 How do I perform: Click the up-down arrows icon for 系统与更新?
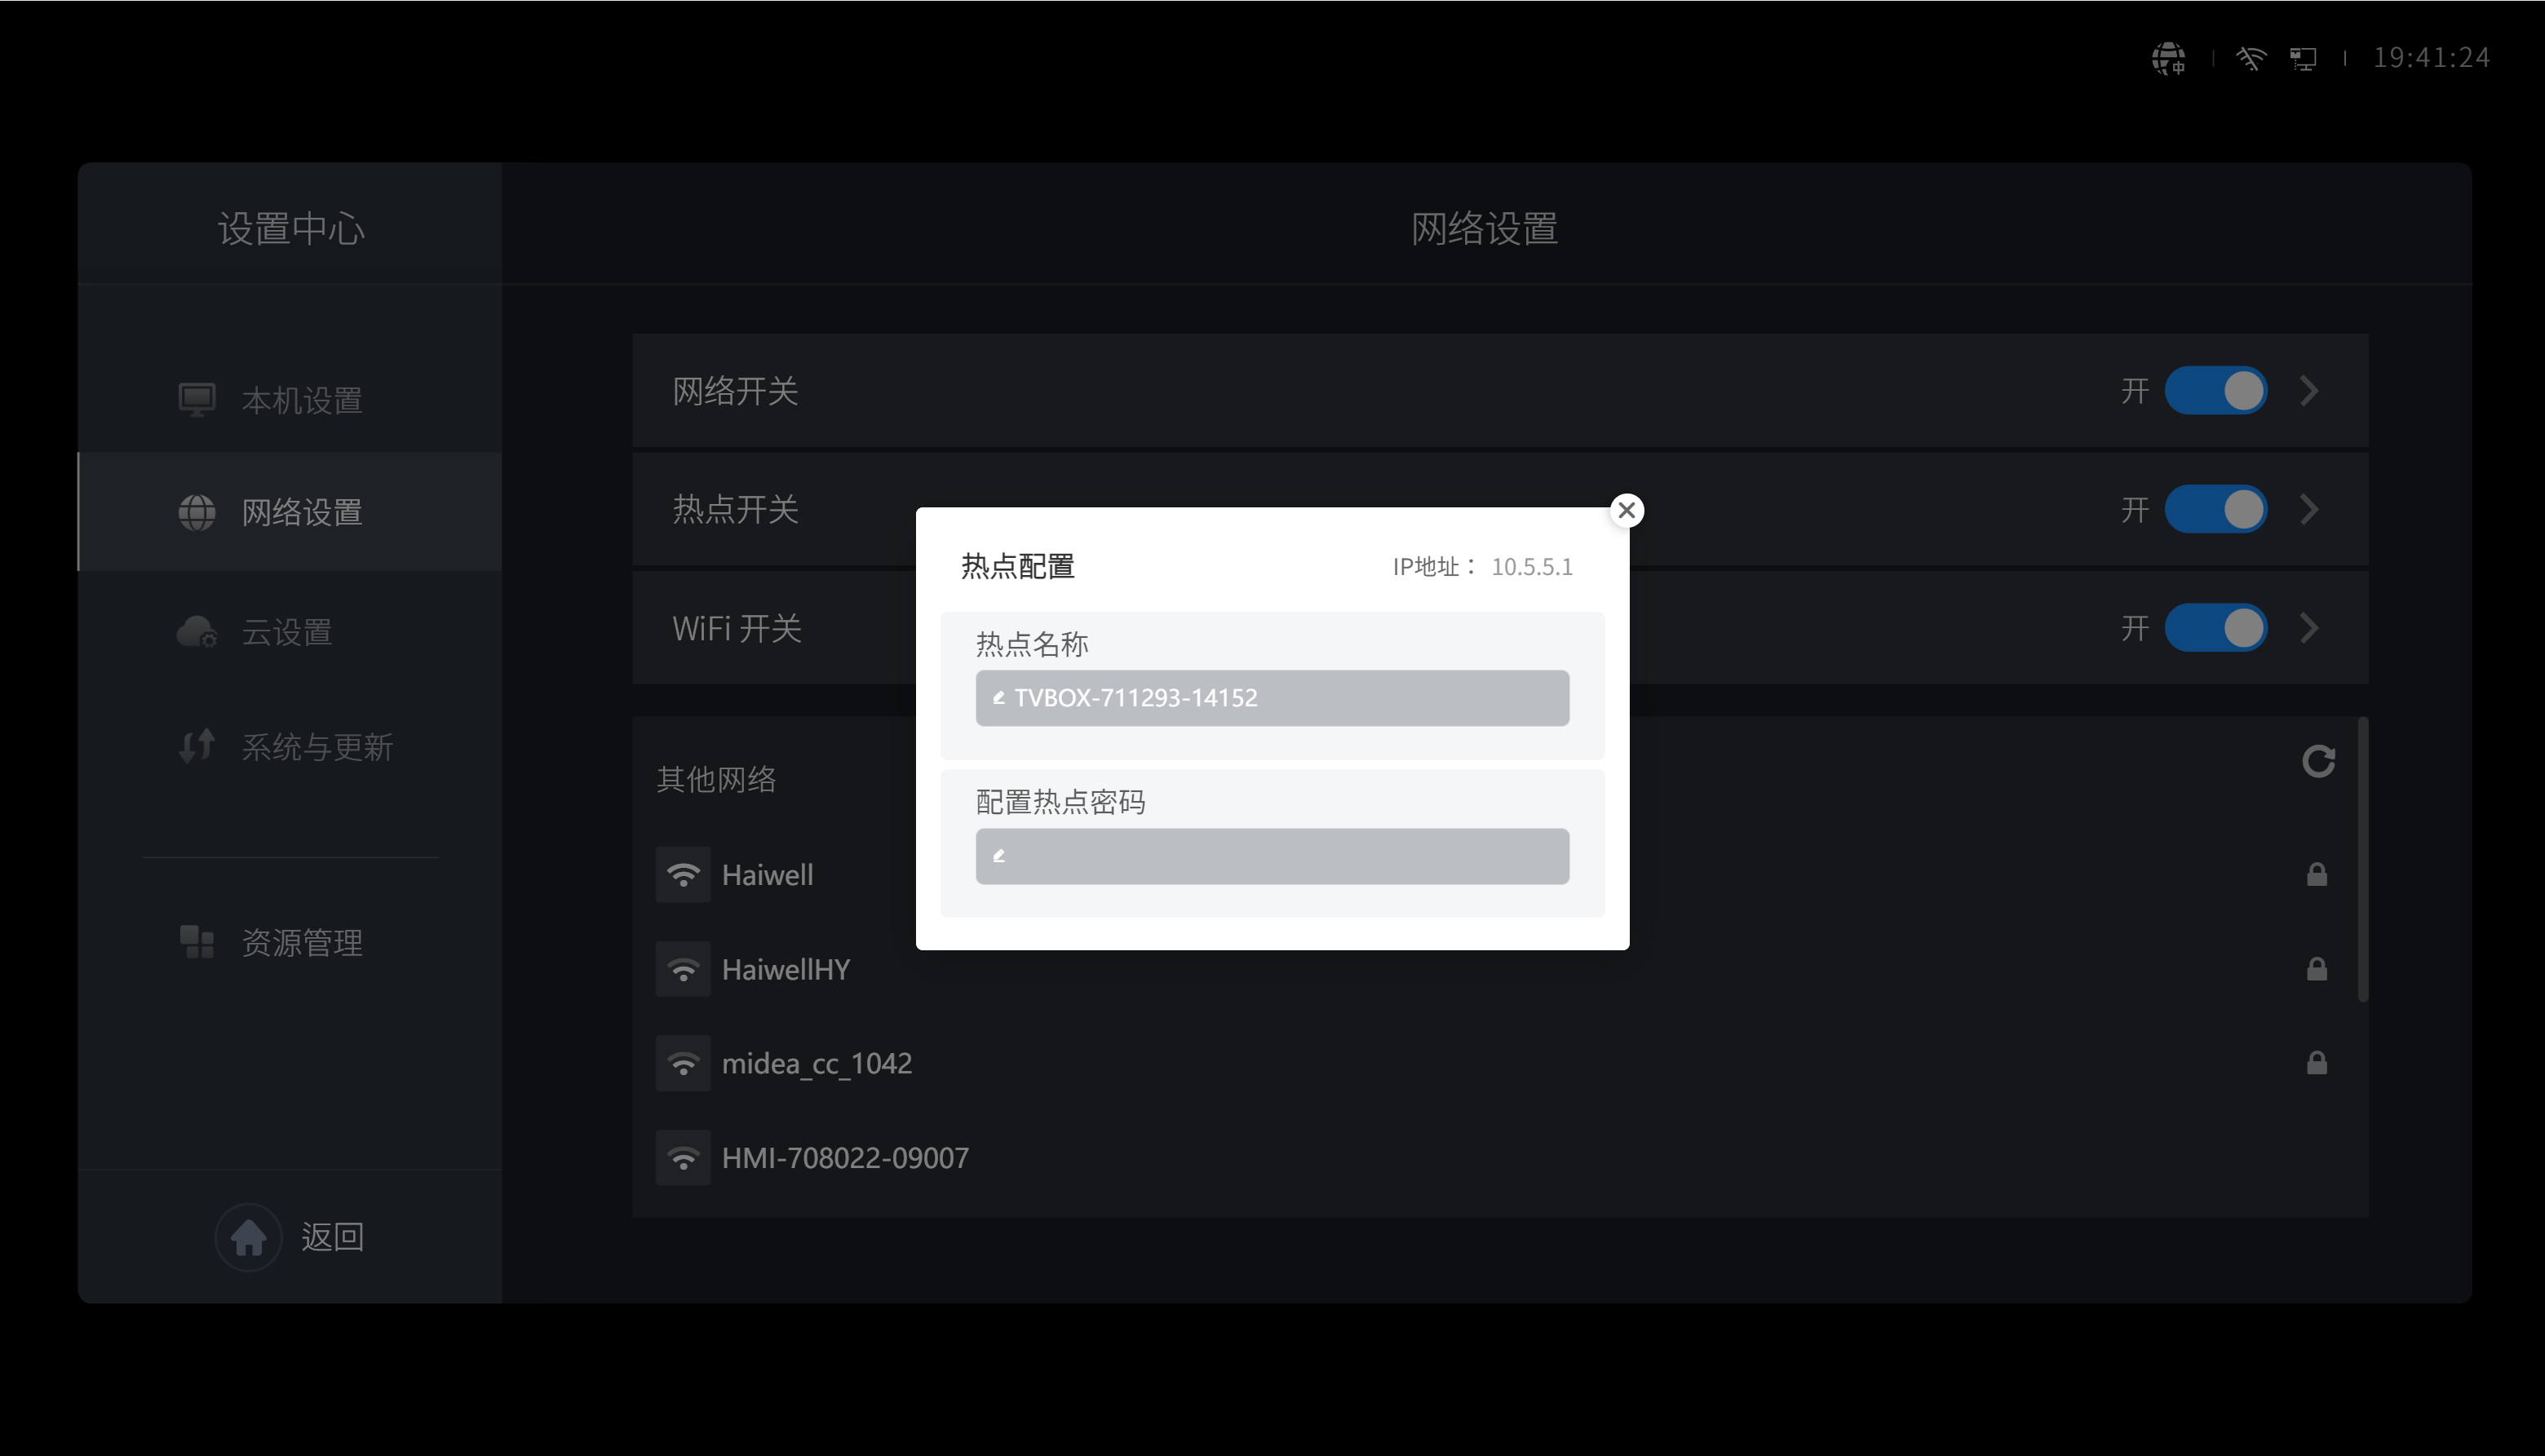(197, 746)
